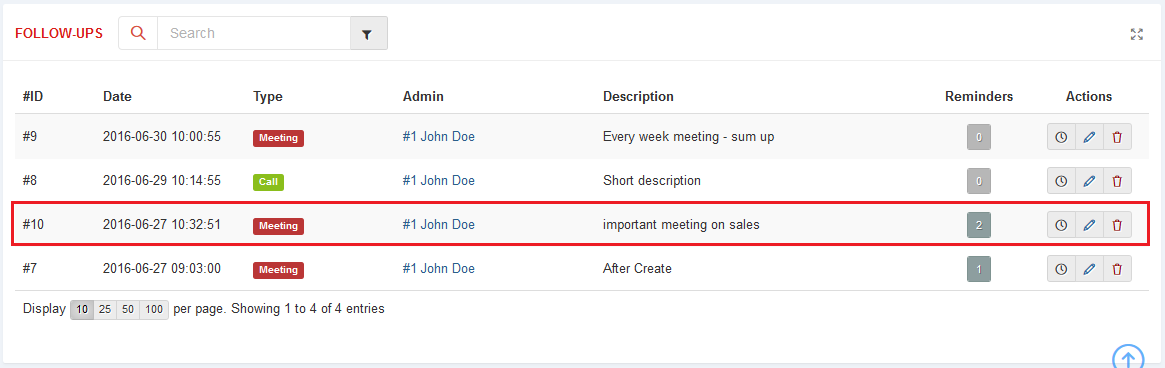The height and width of the screenshot is (368, 1165).
Task: Open the filter funnel dropdown
Action: point(369,33)
